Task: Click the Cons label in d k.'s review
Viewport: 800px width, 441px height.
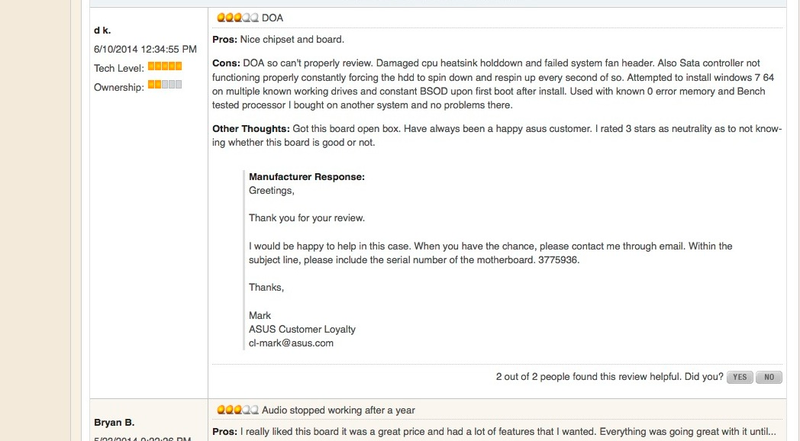Action: point(226,63)
